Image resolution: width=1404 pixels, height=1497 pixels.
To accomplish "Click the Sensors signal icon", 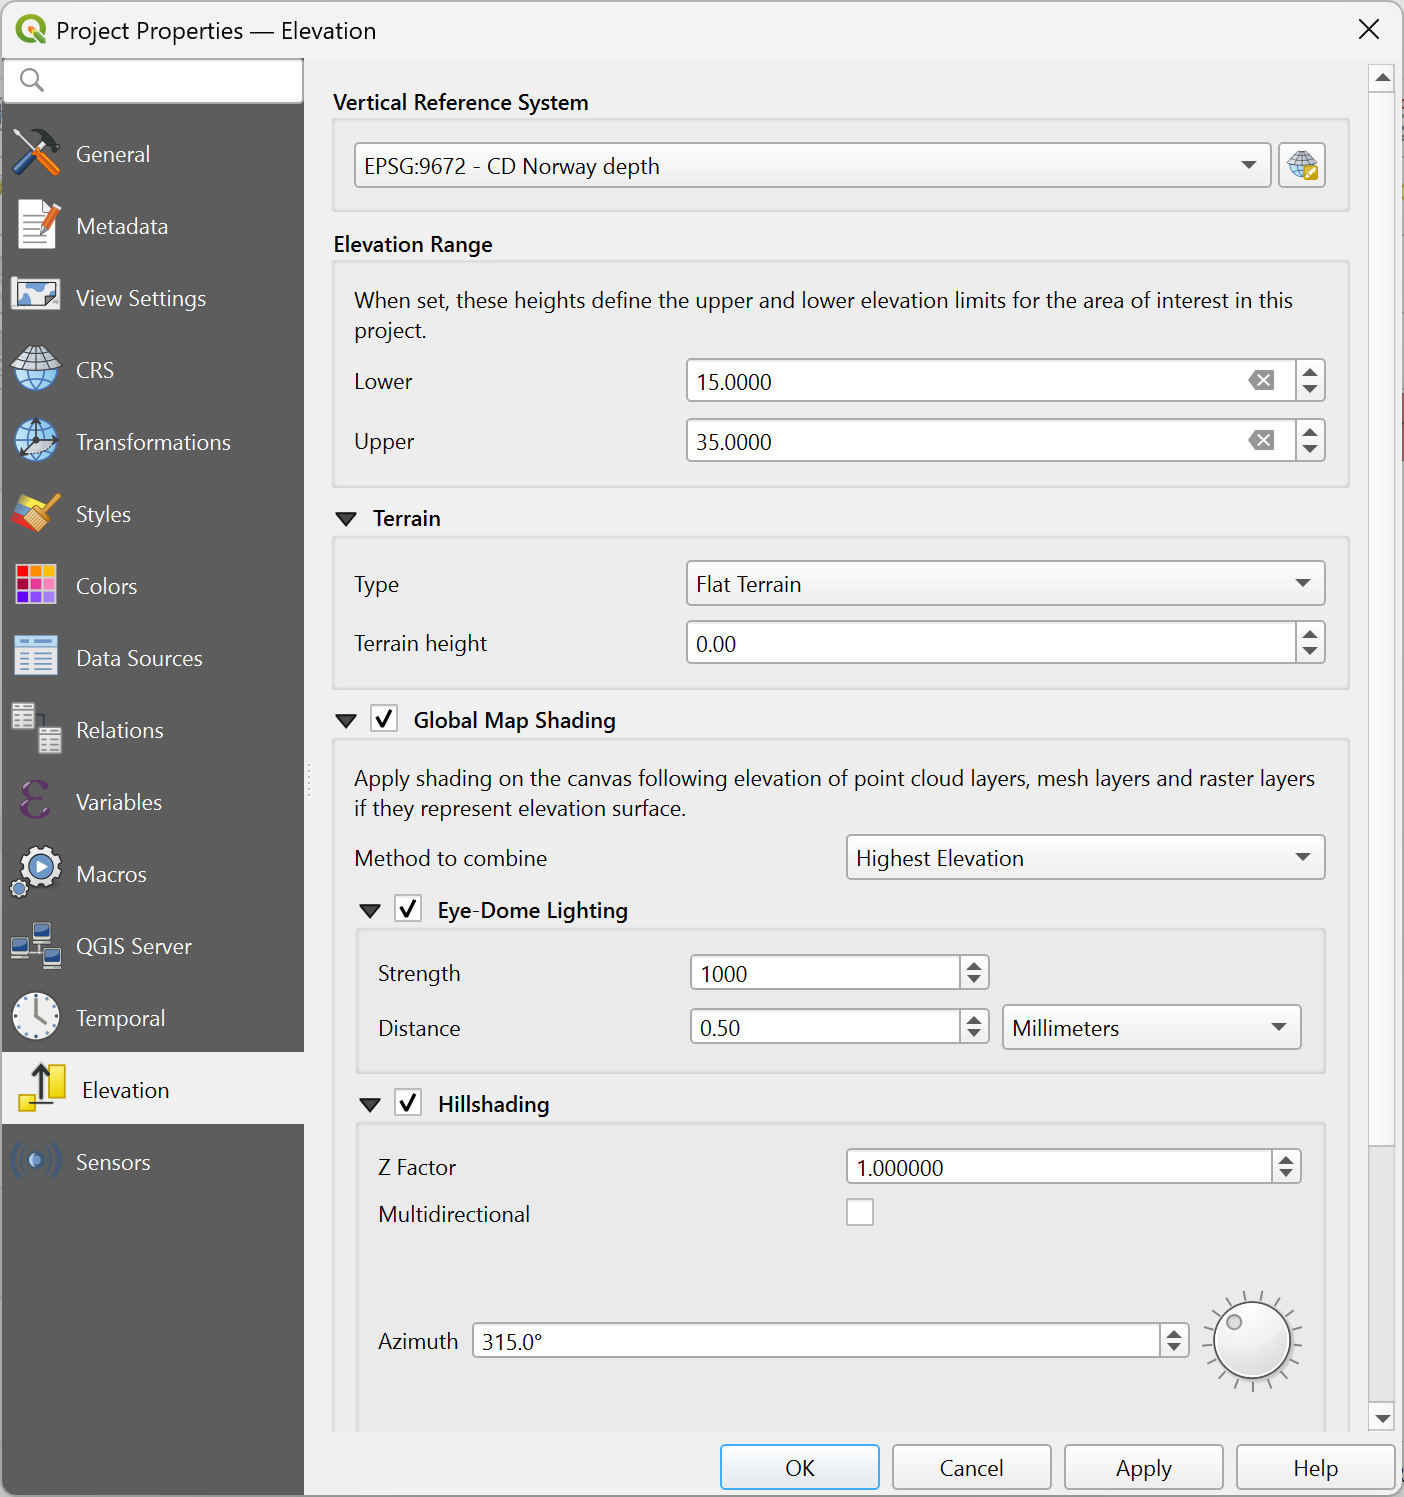I will tap(37, 1161).
